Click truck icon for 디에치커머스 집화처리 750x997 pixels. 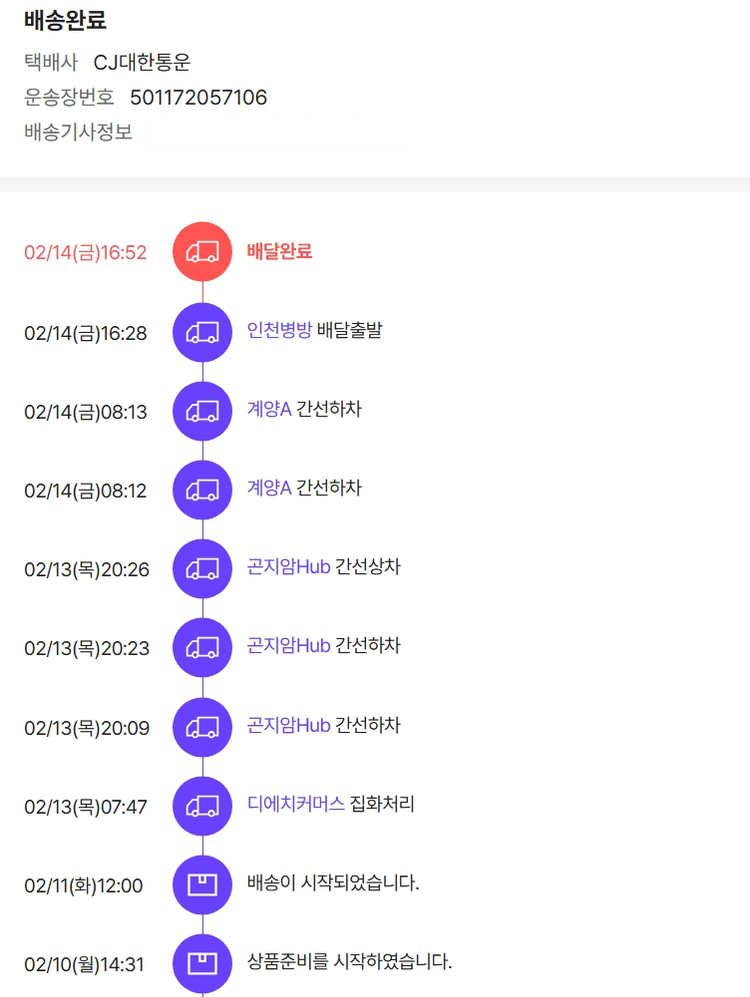pyautogui.click(x=202, y=806)
